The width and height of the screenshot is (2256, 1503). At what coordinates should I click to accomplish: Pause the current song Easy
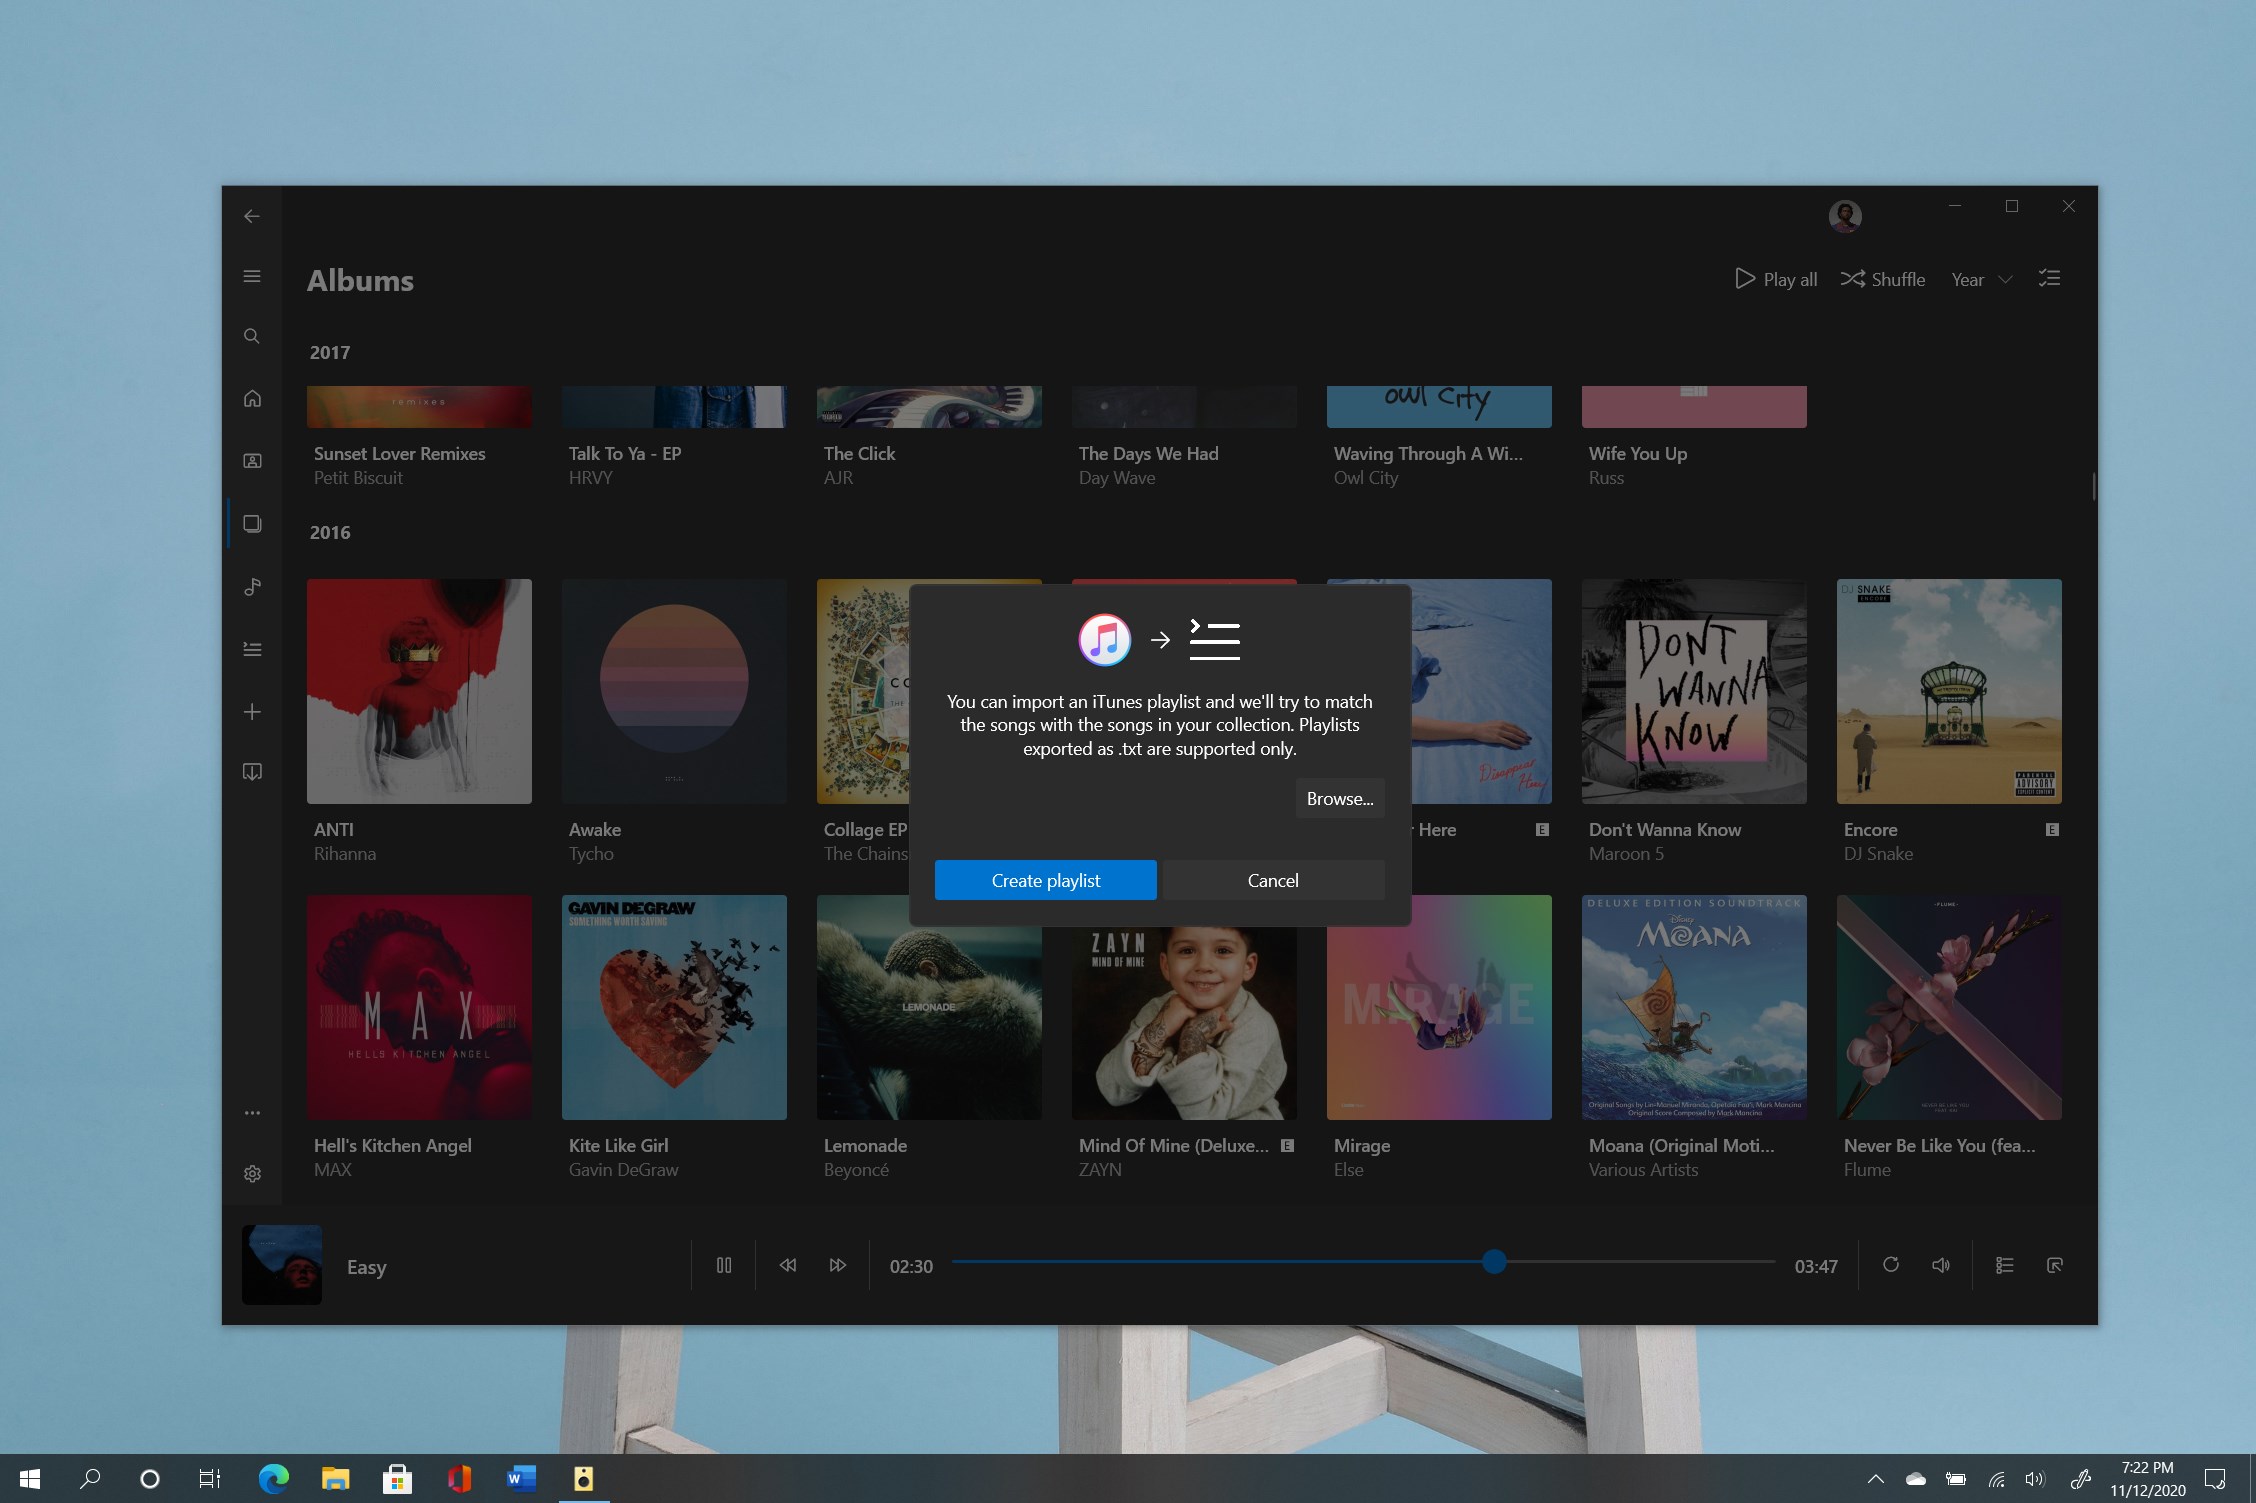click(724, 1265)
